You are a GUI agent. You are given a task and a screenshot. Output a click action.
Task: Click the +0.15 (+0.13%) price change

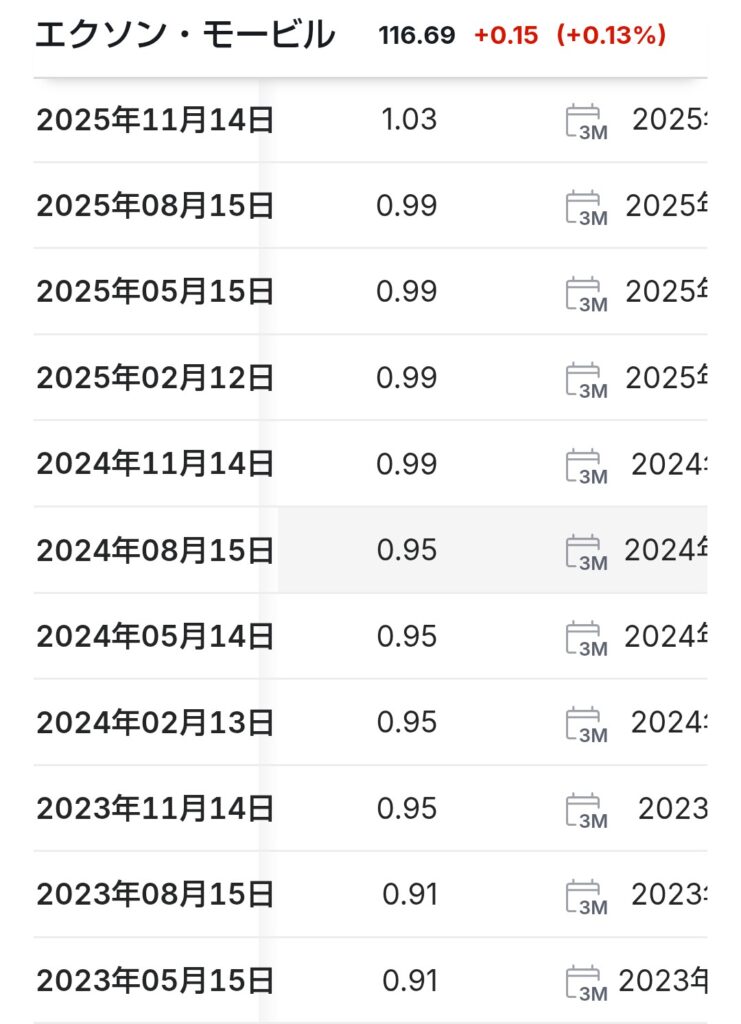tap(570, 36)
